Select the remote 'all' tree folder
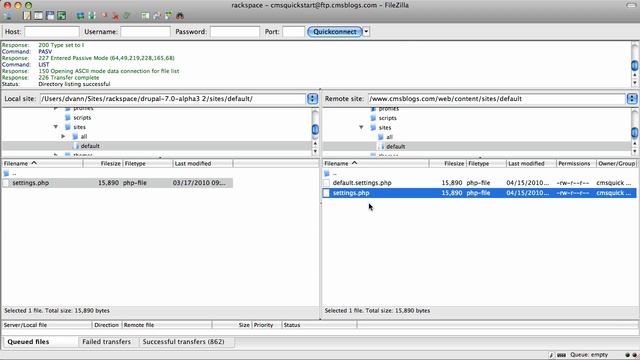 click(x=389, y=137)
